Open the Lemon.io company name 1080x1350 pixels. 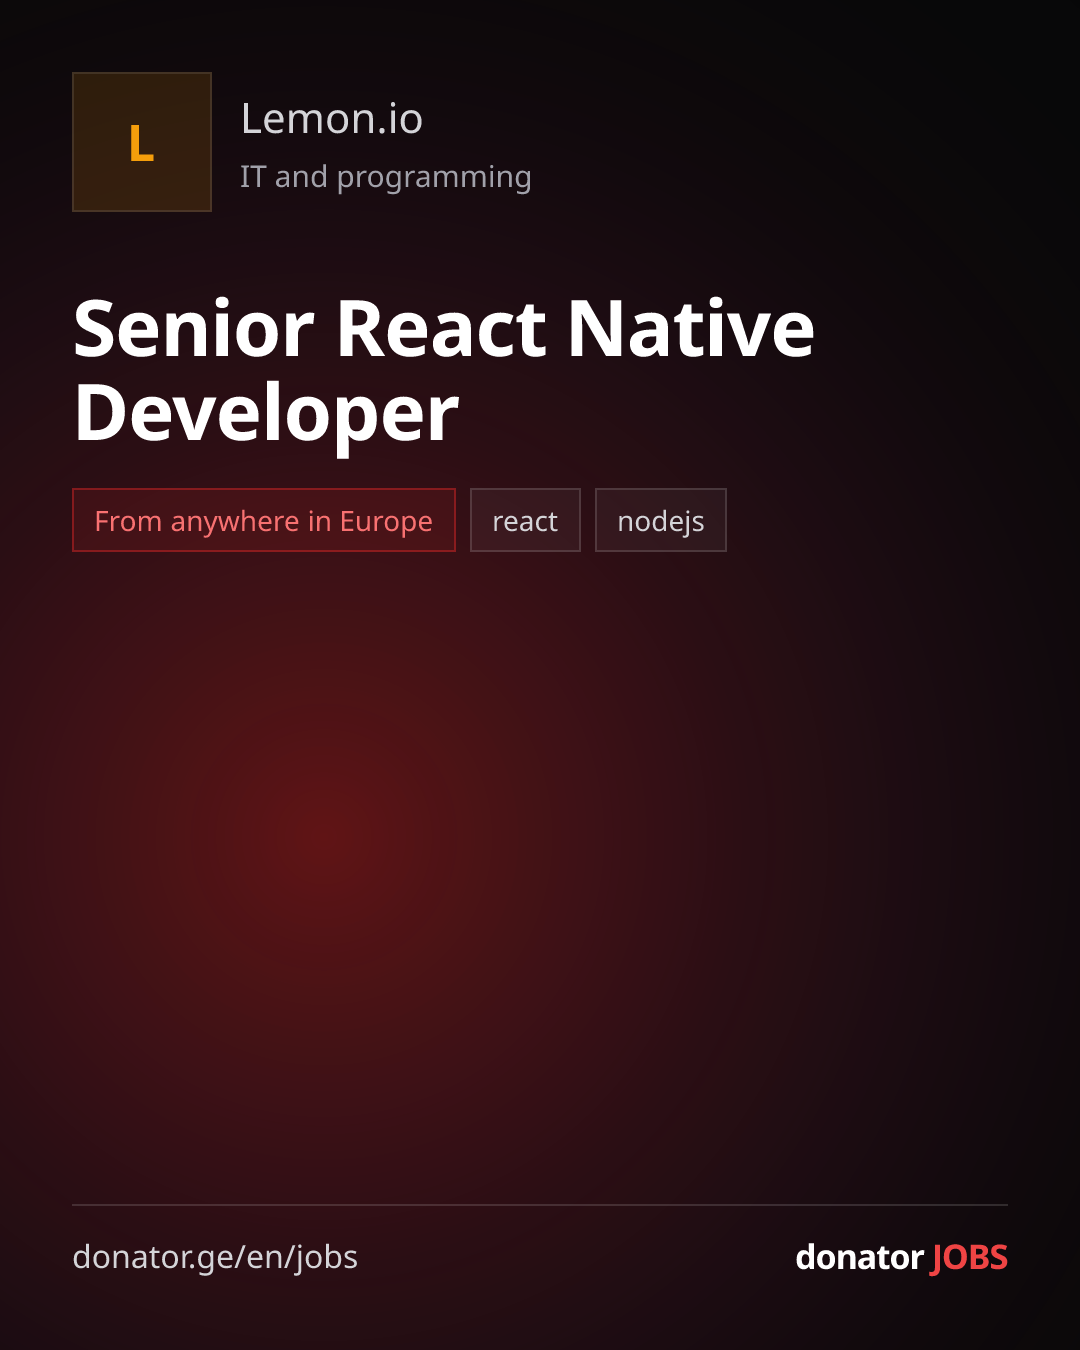point(332,119)
